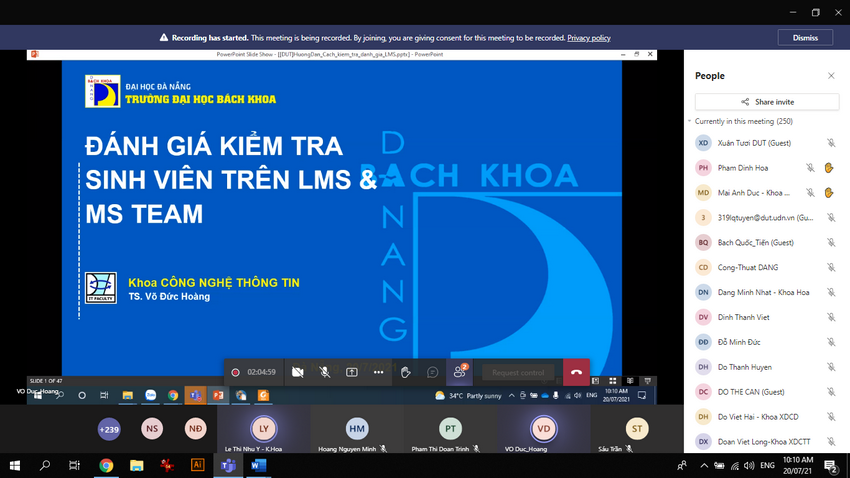The height and width of the screenshot is (478, 850).
Task: Show hidden system tray icons
Action: tap(704, 466)
